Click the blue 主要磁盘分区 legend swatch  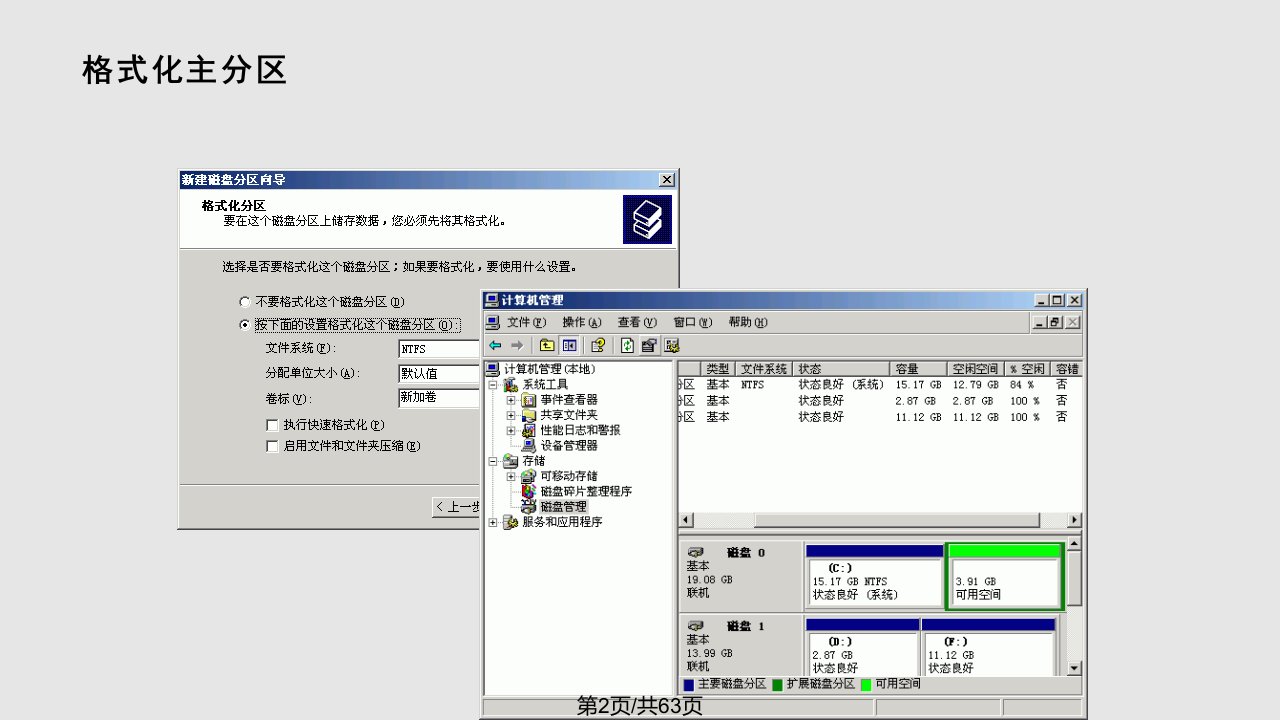tap(689, 685)
